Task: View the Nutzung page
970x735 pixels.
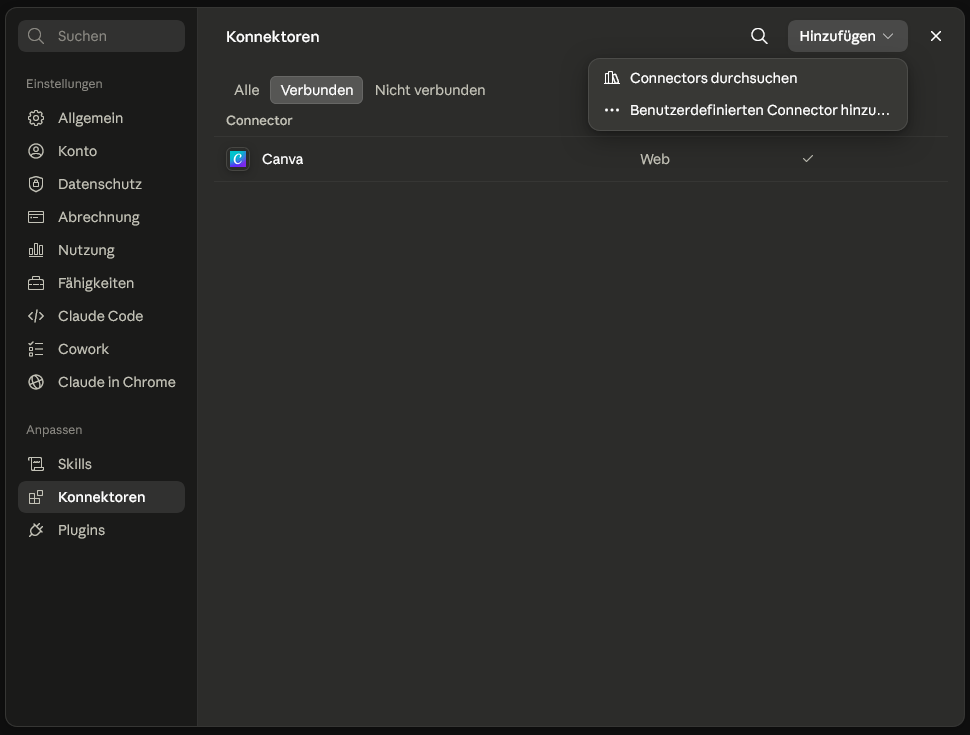Action: click(x=101, y=250)
